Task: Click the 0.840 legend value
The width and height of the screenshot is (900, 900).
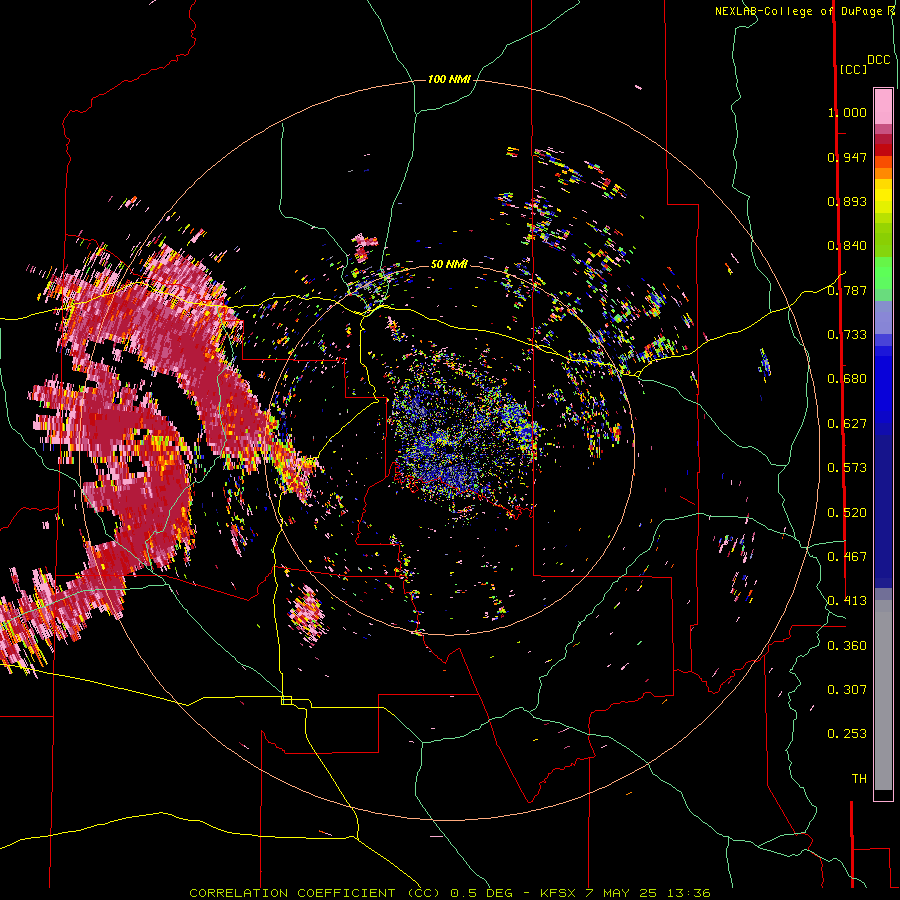Action: point(847,246)
